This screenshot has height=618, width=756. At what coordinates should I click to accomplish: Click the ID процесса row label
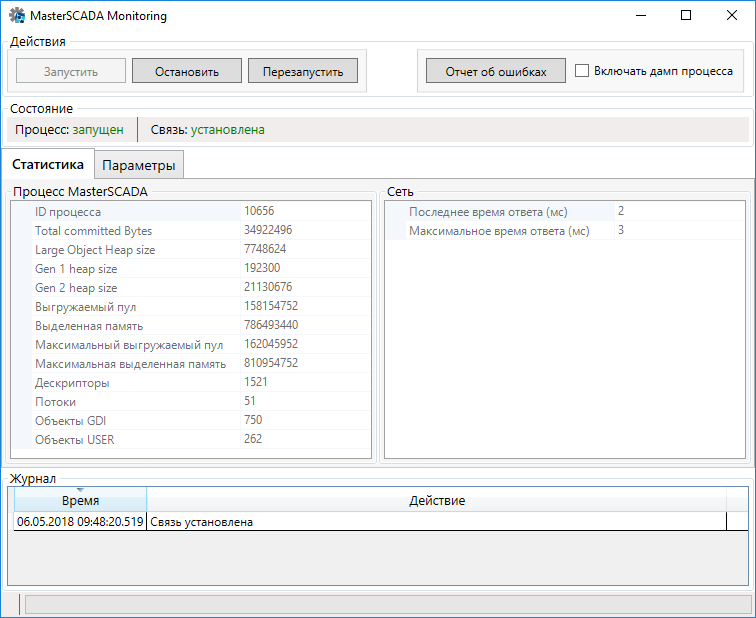(x=68, y=212)
